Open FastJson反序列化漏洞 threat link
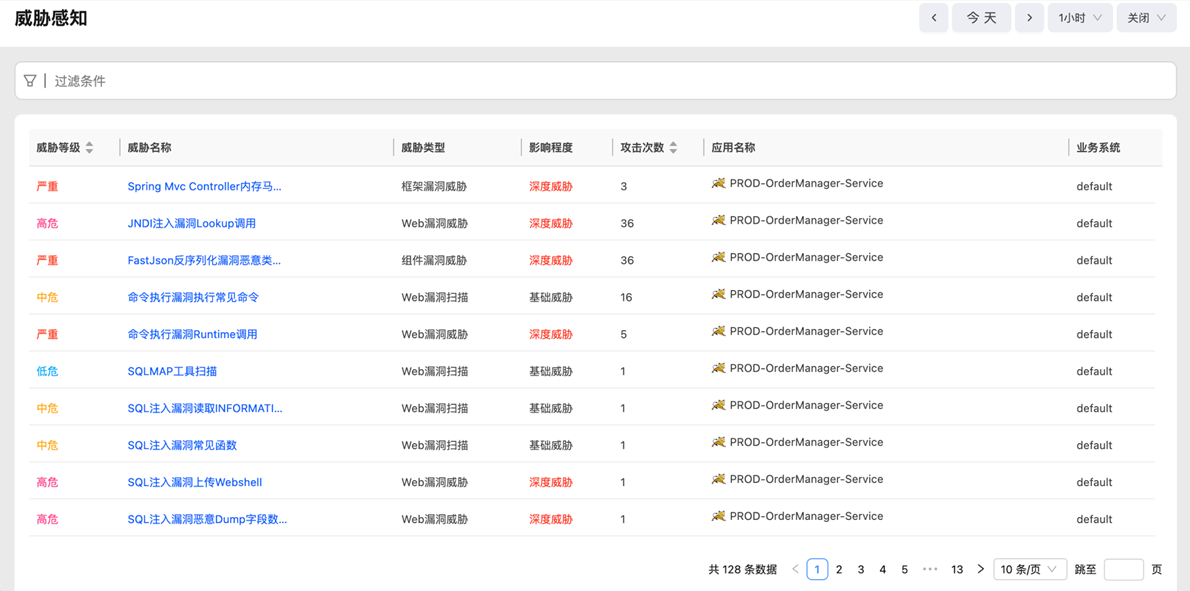Screen dimensions: 1190x591 coord(204,260)
